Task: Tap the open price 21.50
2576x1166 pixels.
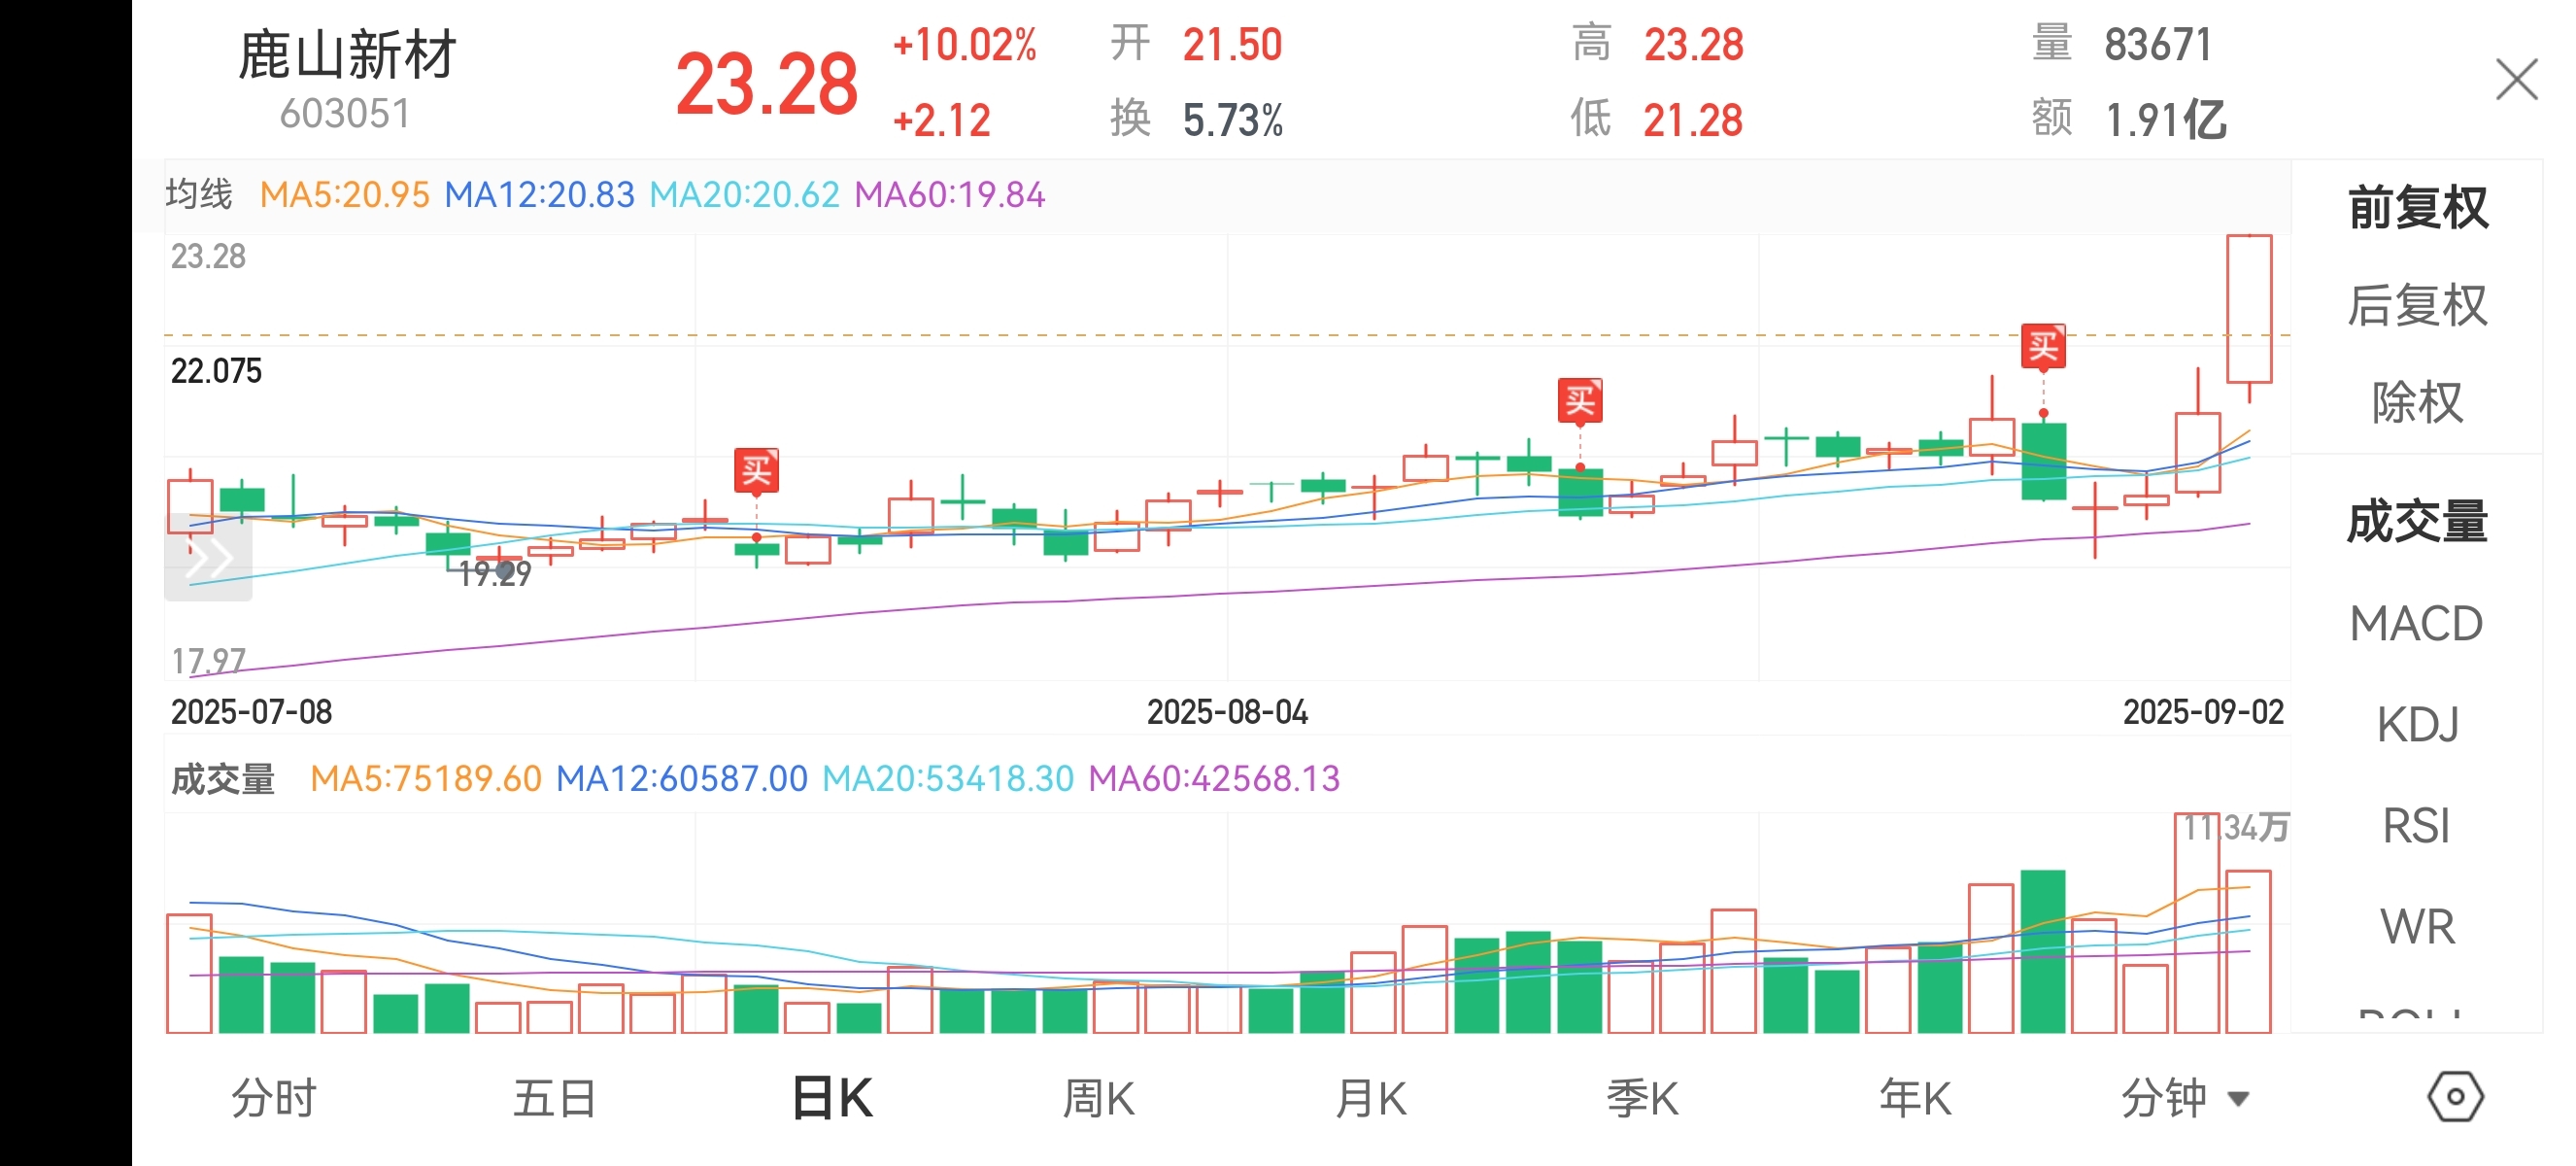Action: coord(1232,45)
